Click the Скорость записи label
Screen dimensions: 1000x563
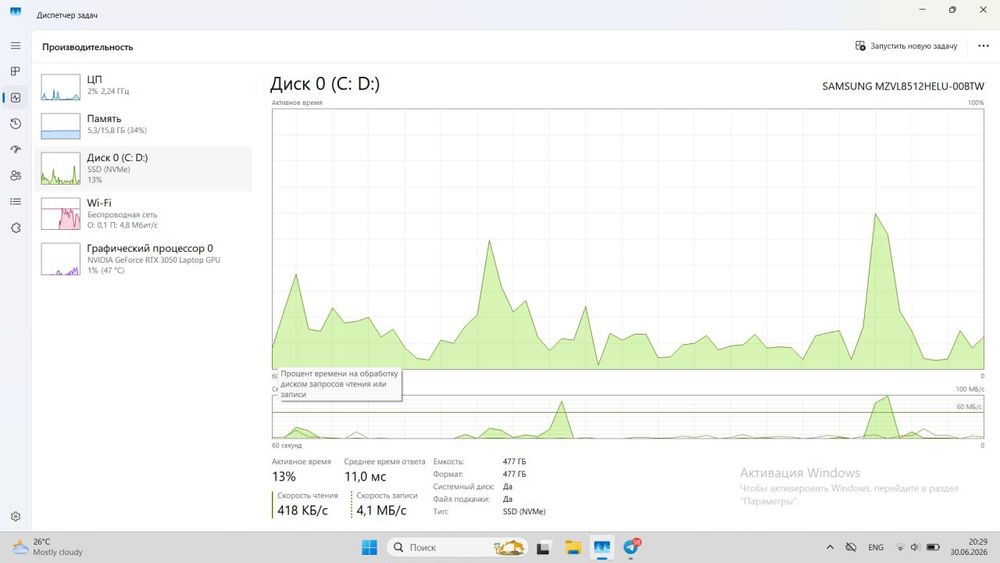[x=386, y=495]
